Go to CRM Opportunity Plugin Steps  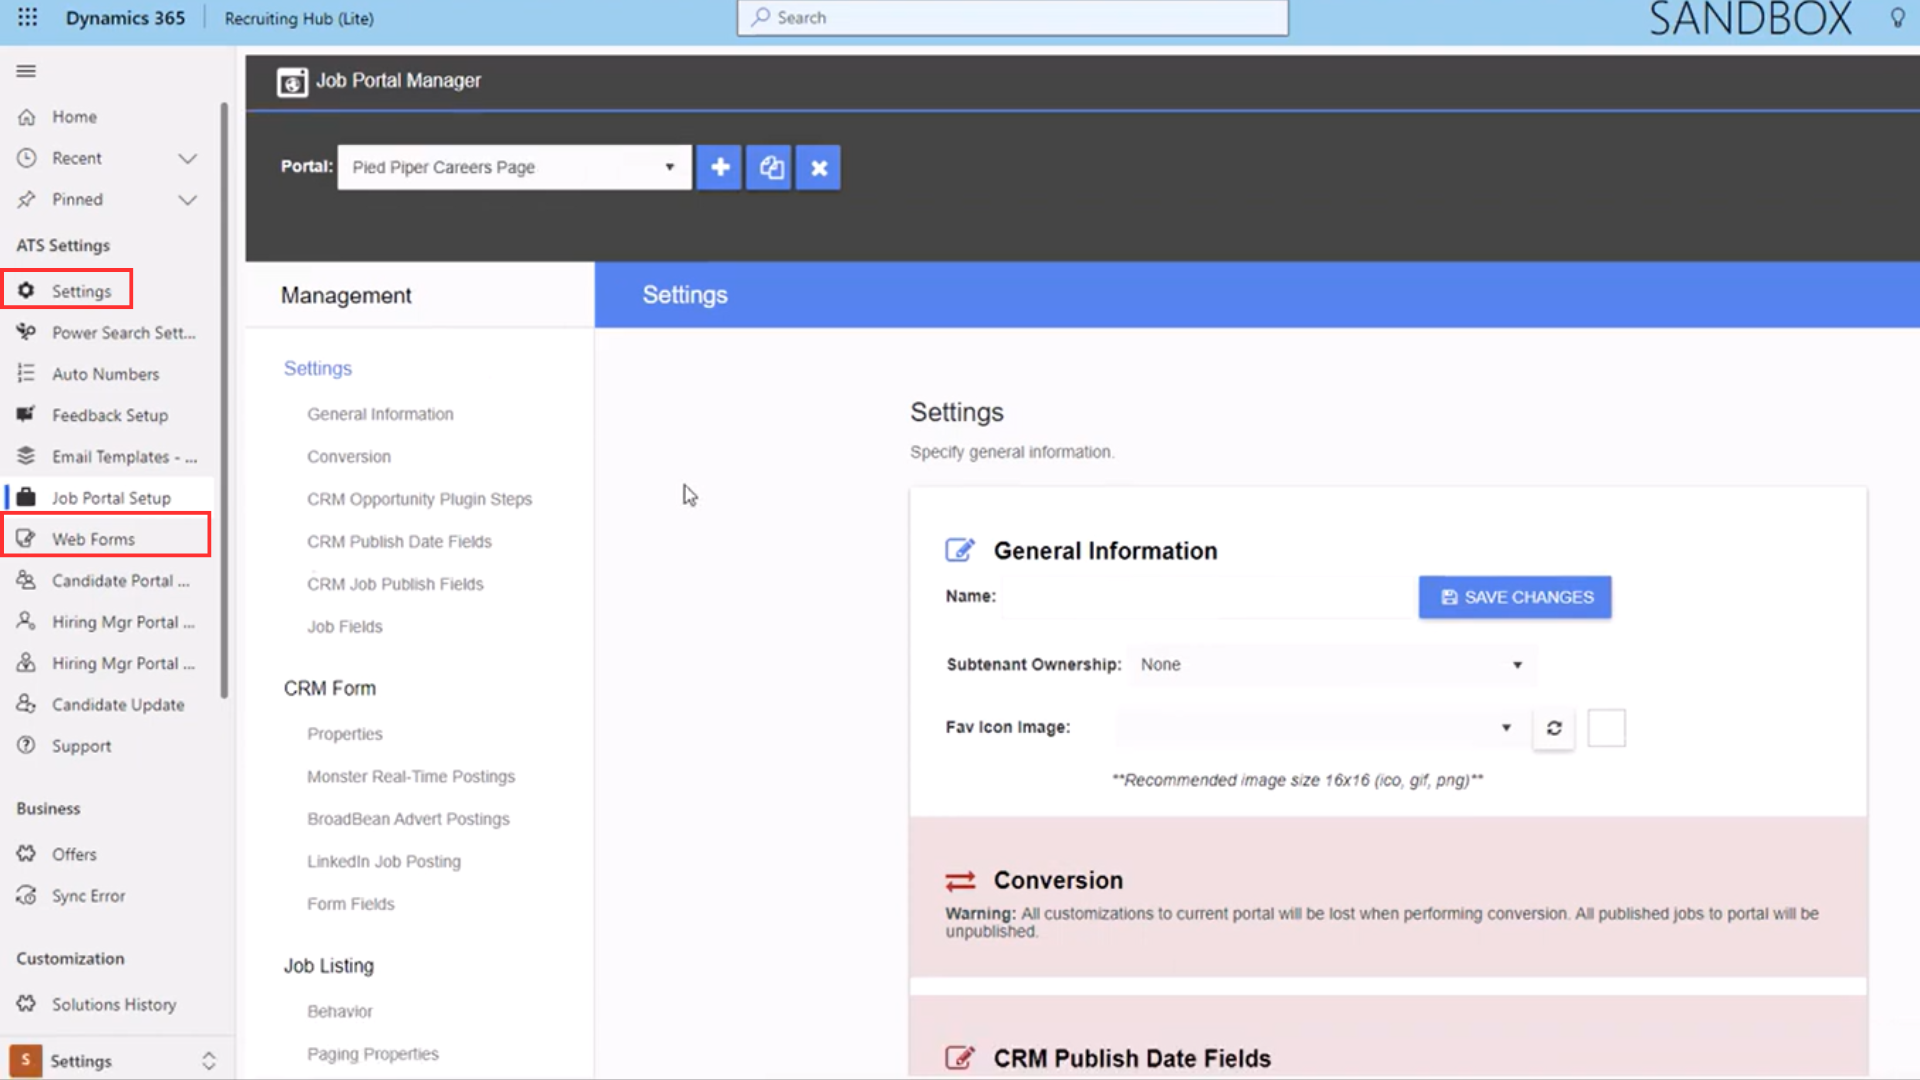[x=419, y=499]
